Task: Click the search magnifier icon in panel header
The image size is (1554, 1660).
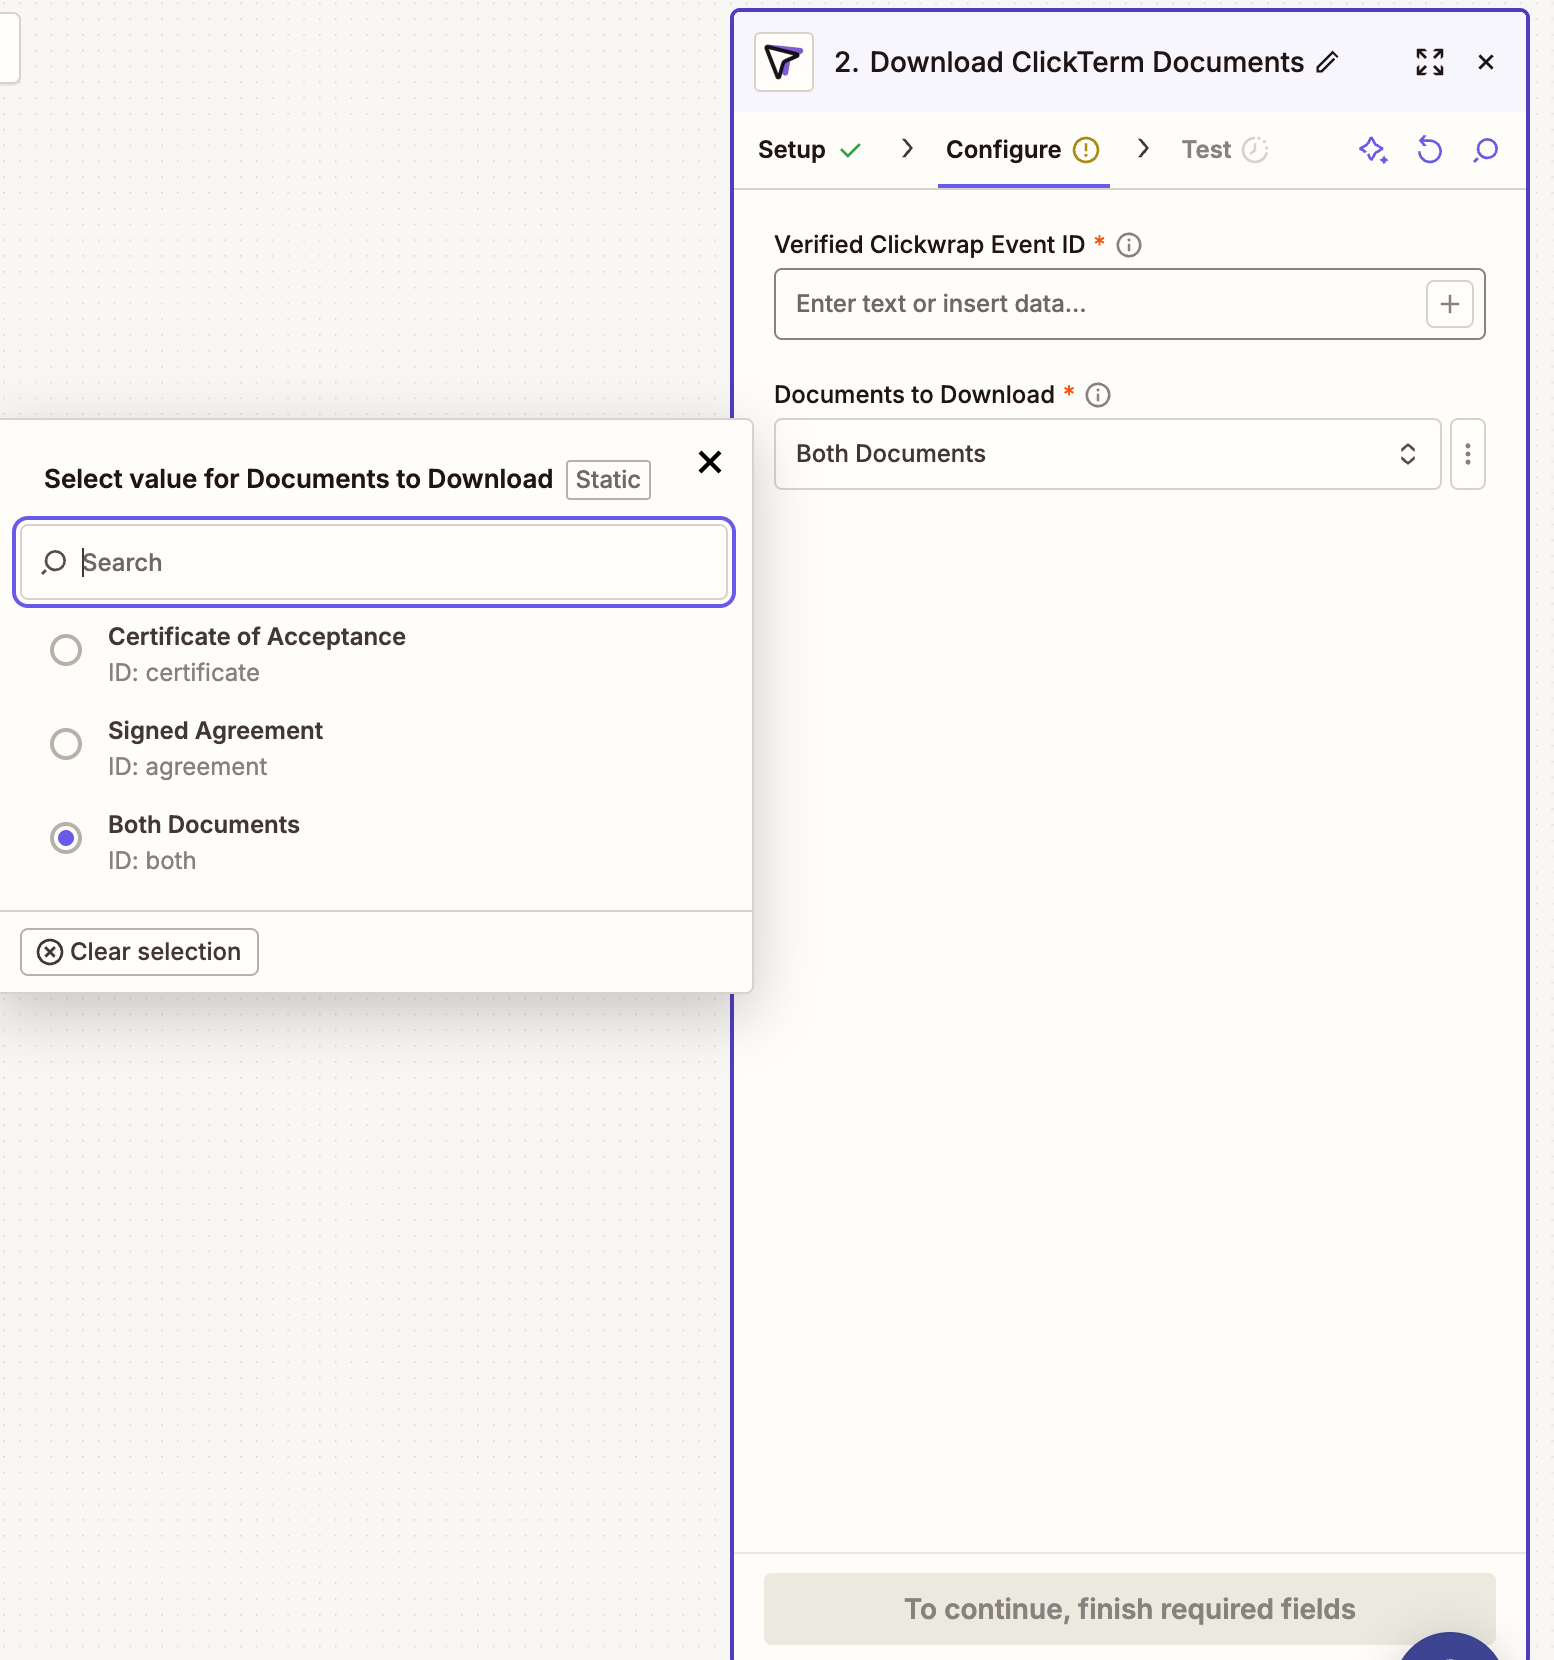Action: [1486, 150]
